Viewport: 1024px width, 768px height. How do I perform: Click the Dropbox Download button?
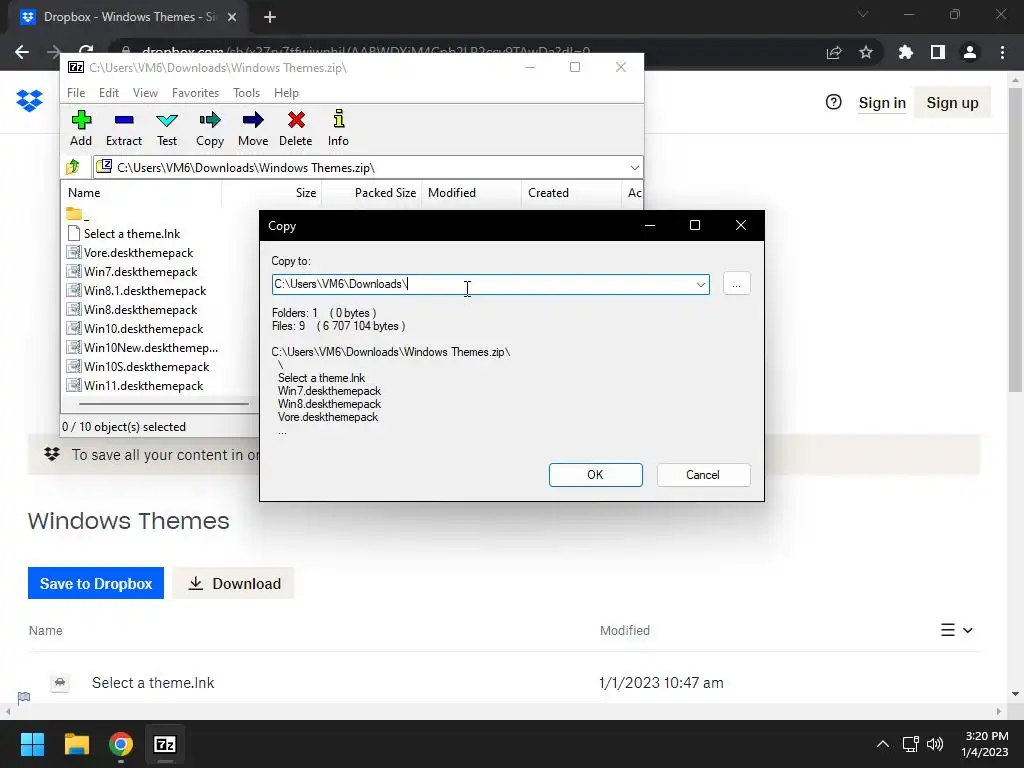234,583
